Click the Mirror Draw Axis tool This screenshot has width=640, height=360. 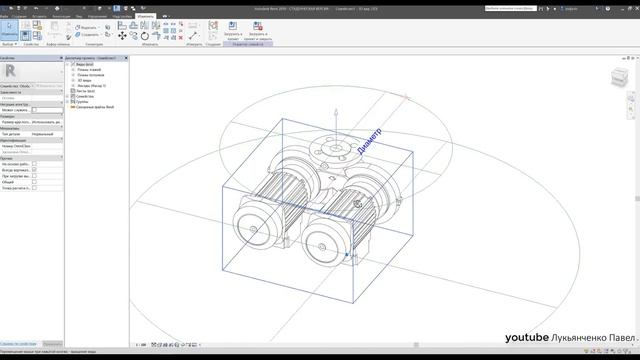click(x=156, y=26)
